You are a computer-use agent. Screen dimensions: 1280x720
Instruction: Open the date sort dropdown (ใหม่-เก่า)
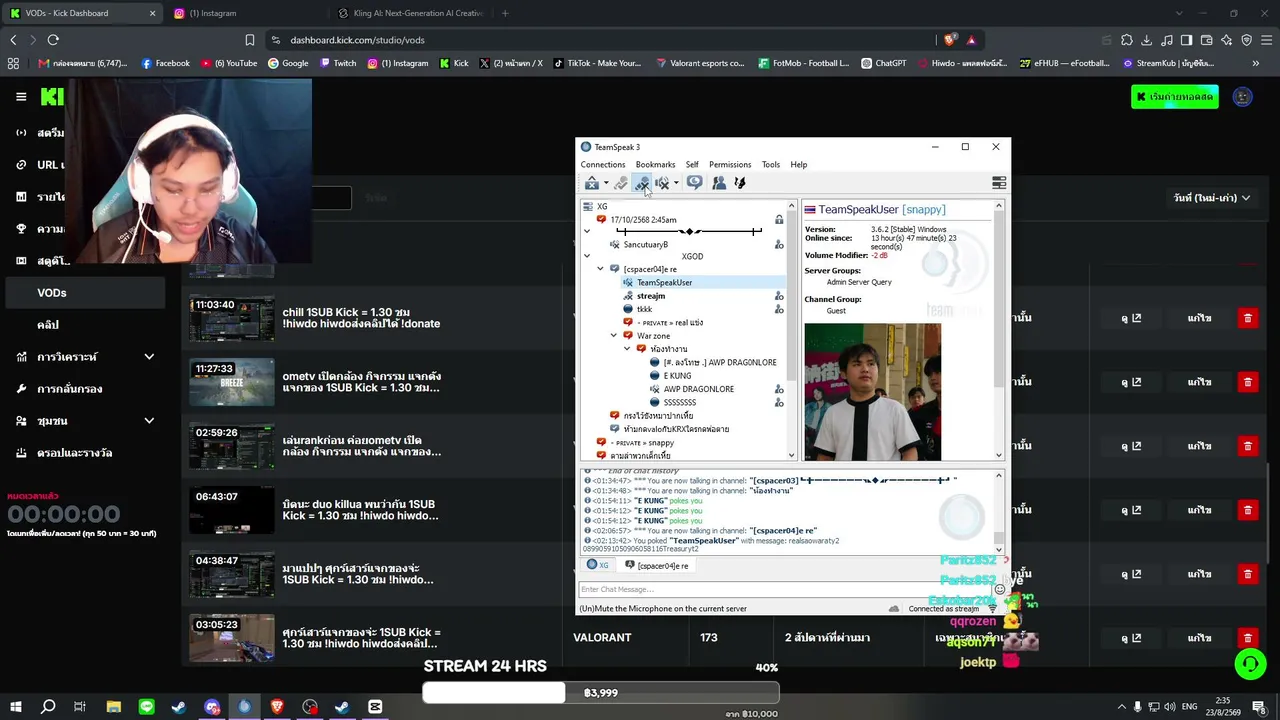(x=1212, y=198)
